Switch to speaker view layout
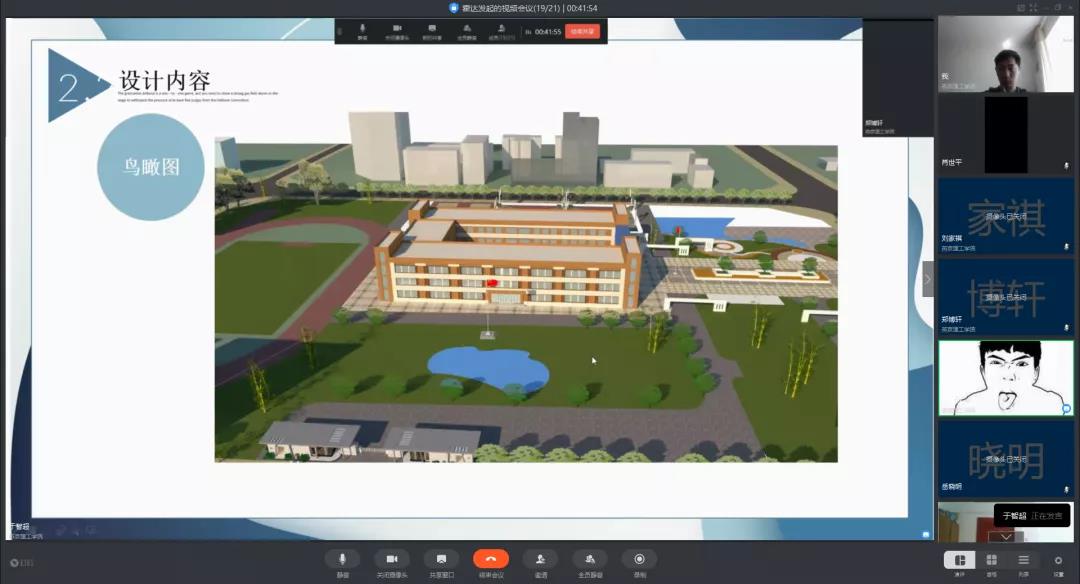This screenshot has width=1080, height=584. (960, 561)
